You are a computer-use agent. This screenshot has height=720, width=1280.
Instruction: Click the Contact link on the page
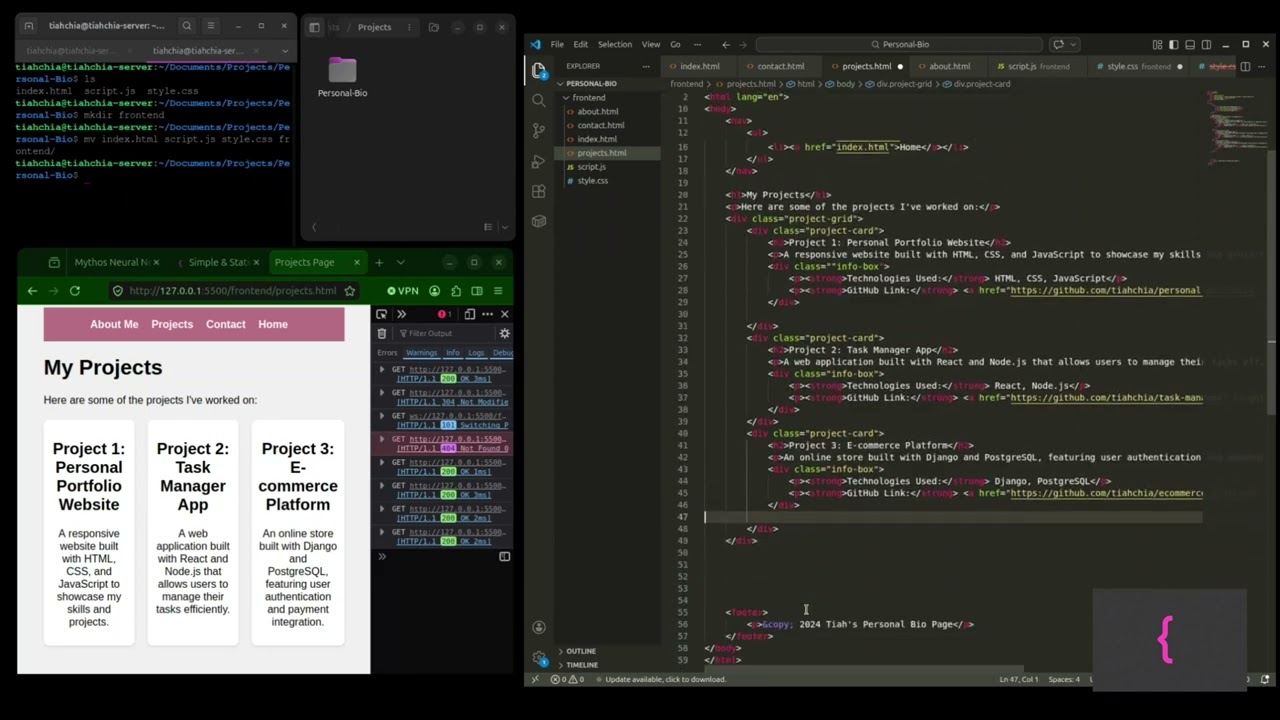[x=225, y=324]
